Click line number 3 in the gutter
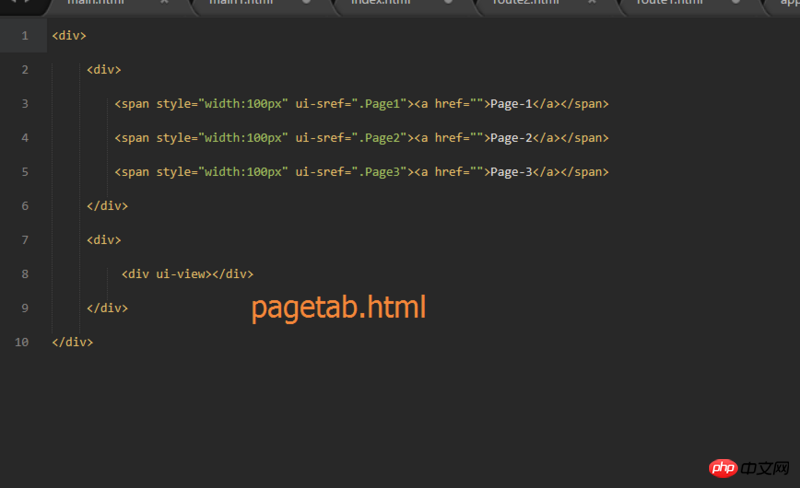The width and height of the screenshot is (800, 488). point(24,104)
